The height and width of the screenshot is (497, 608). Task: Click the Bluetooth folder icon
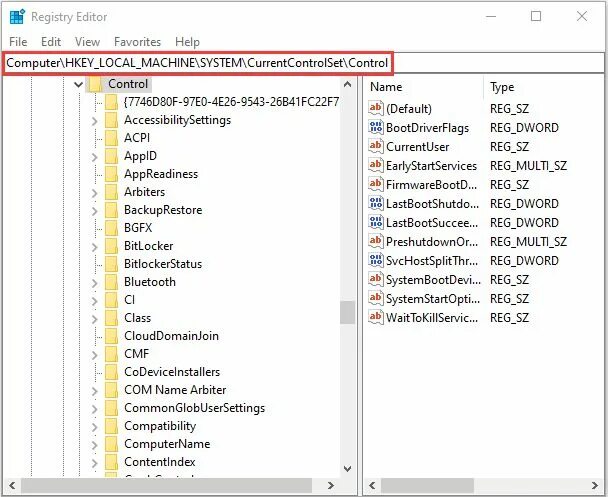[111, 282]
